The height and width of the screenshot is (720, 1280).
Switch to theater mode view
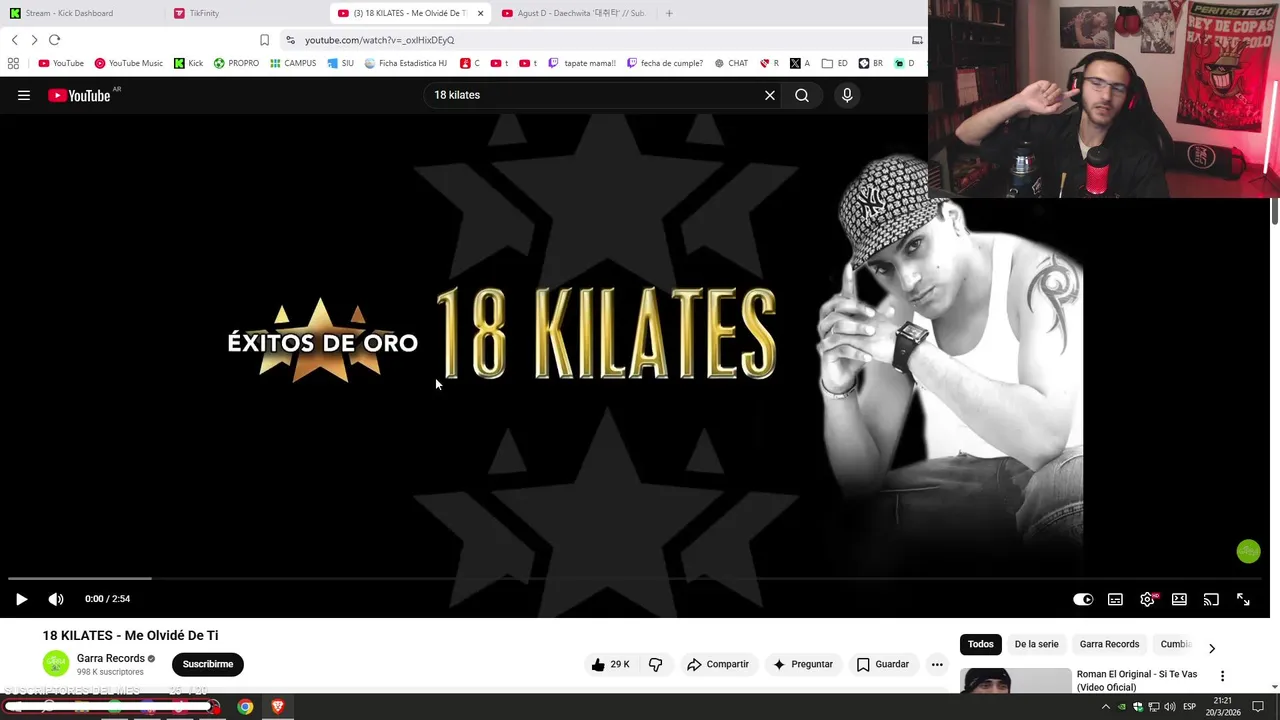(1179, 599)
